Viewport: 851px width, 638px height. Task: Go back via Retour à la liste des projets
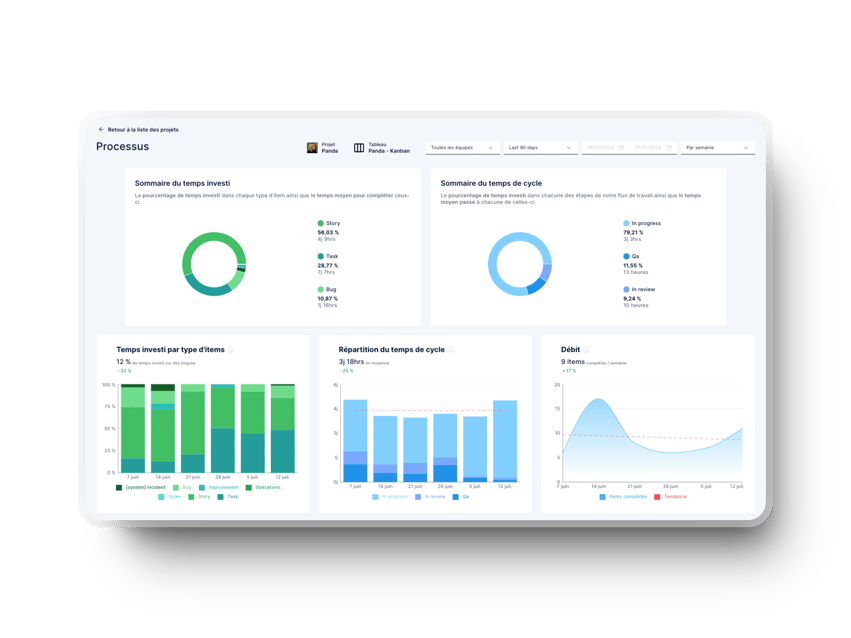pos(143,130)
